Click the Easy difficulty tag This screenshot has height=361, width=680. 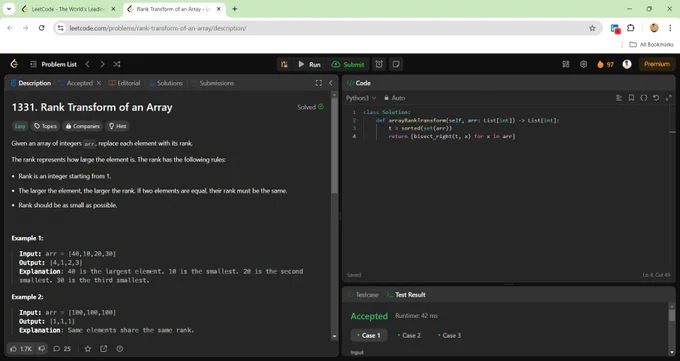[20, 126]
